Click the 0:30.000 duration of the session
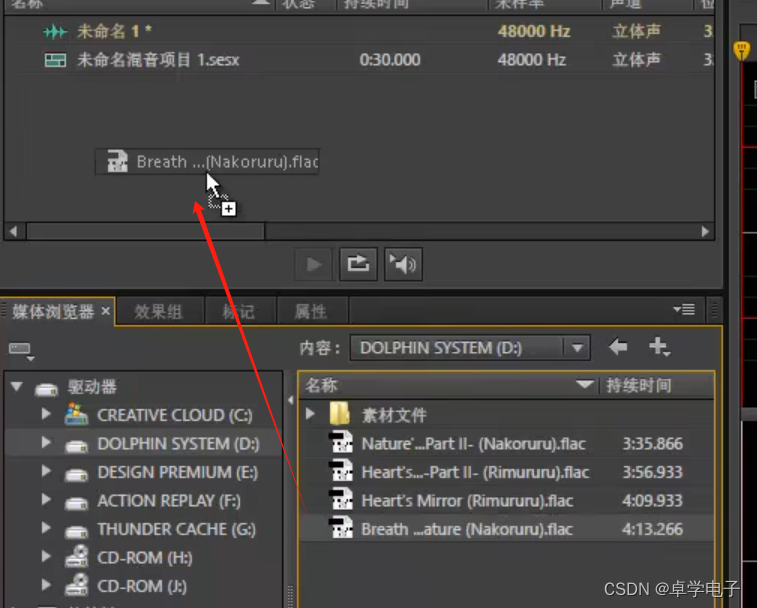This screenshot has width=757, height=608. pos(390,60)
